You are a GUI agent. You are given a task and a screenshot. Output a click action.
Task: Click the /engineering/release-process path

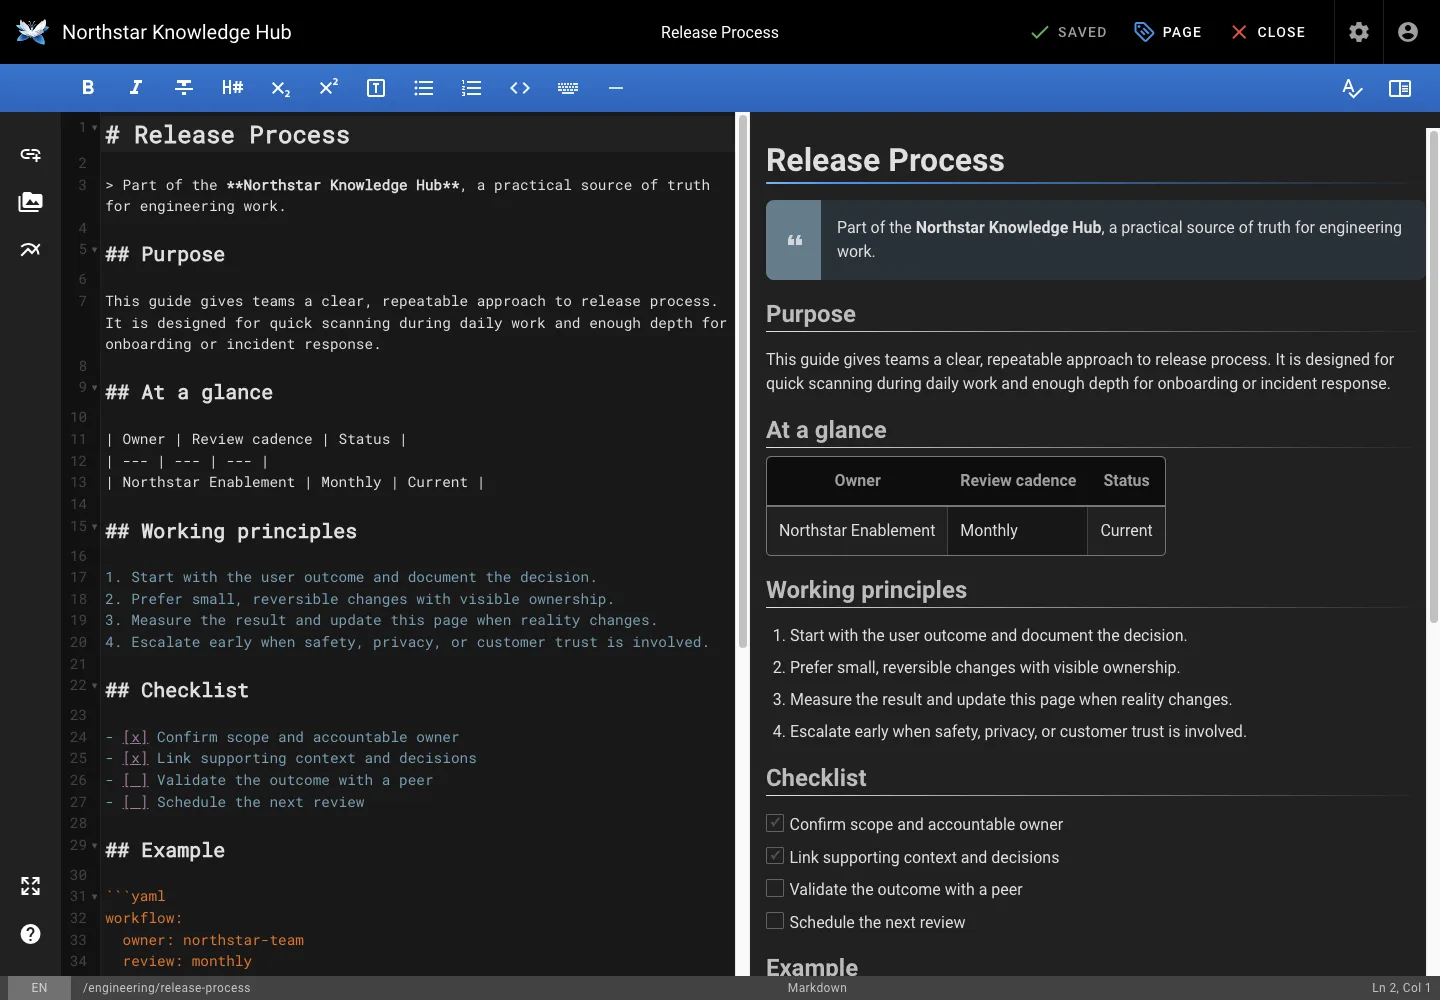(167, 988)
